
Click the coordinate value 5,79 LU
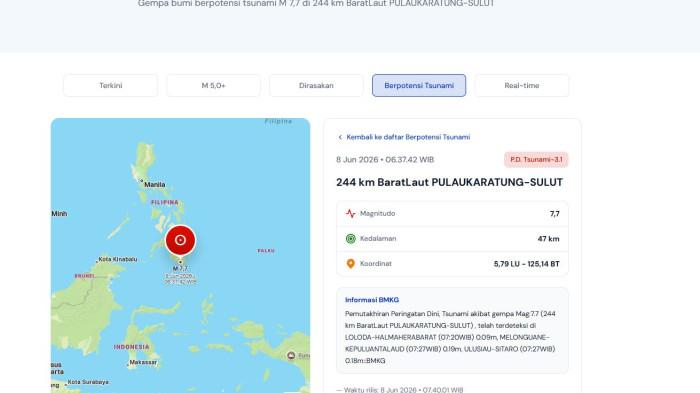coord(526,264)
